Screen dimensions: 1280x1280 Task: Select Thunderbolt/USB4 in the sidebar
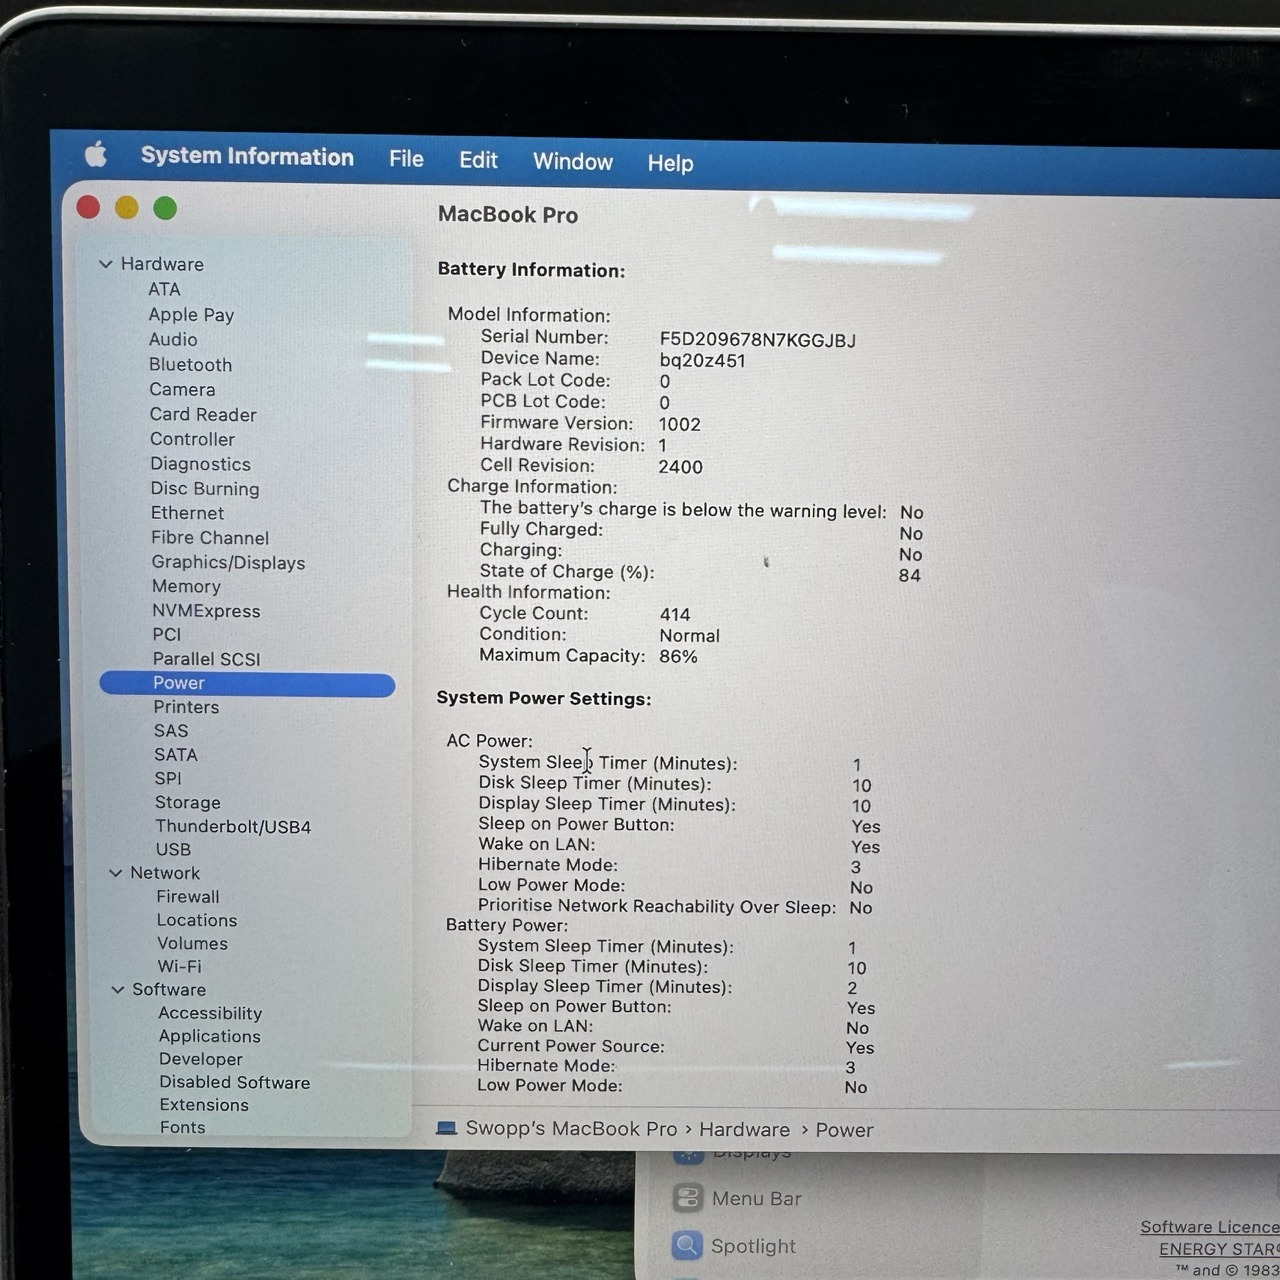click(233, 827)
